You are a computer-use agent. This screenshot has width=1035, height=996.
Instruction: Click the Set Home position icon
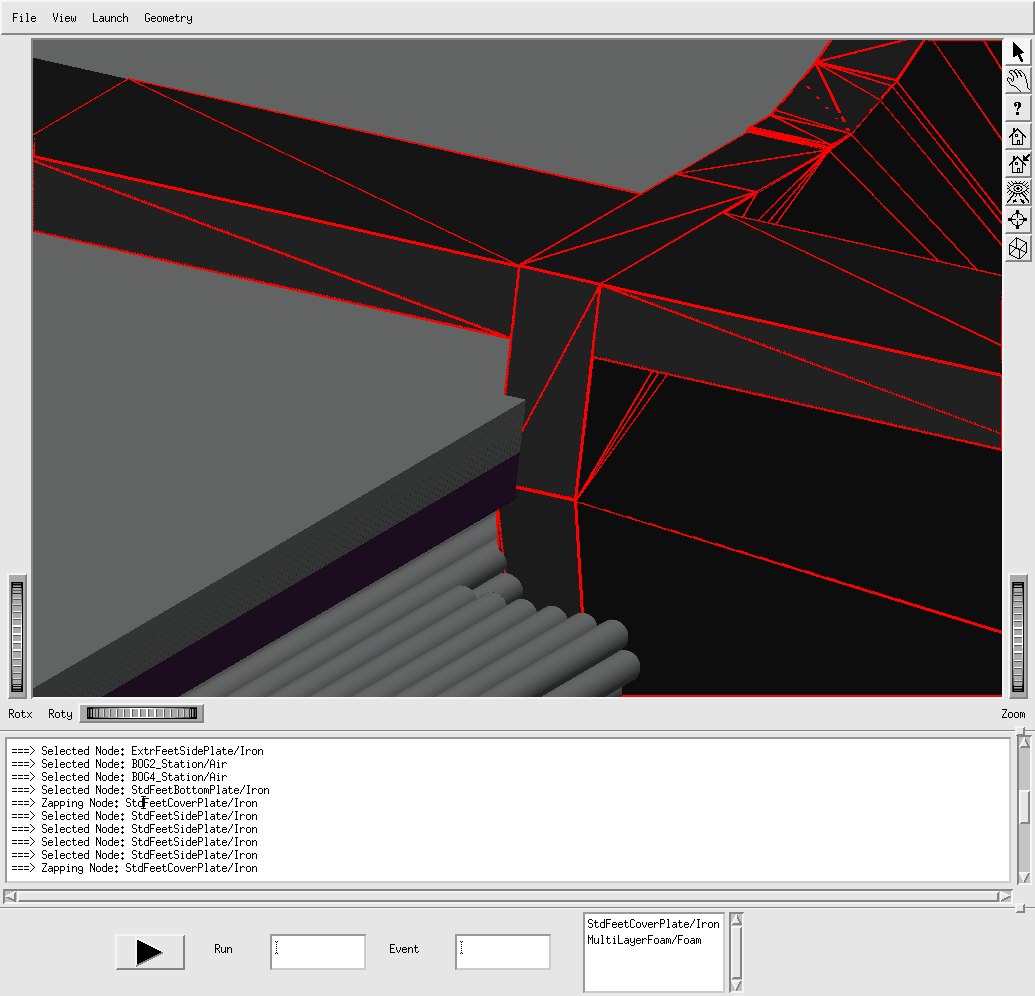click(x=1017, y=165)
